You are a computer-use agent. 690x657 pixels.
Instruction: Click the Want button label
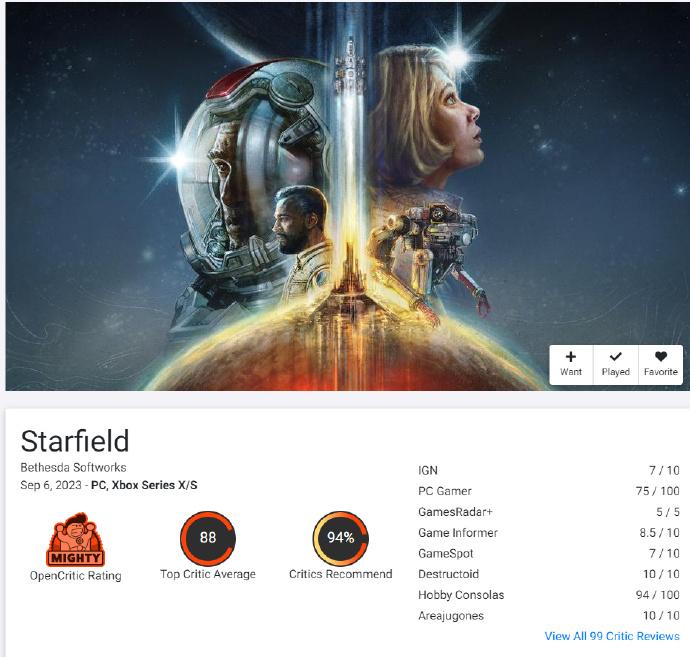(x=571, y=372)
